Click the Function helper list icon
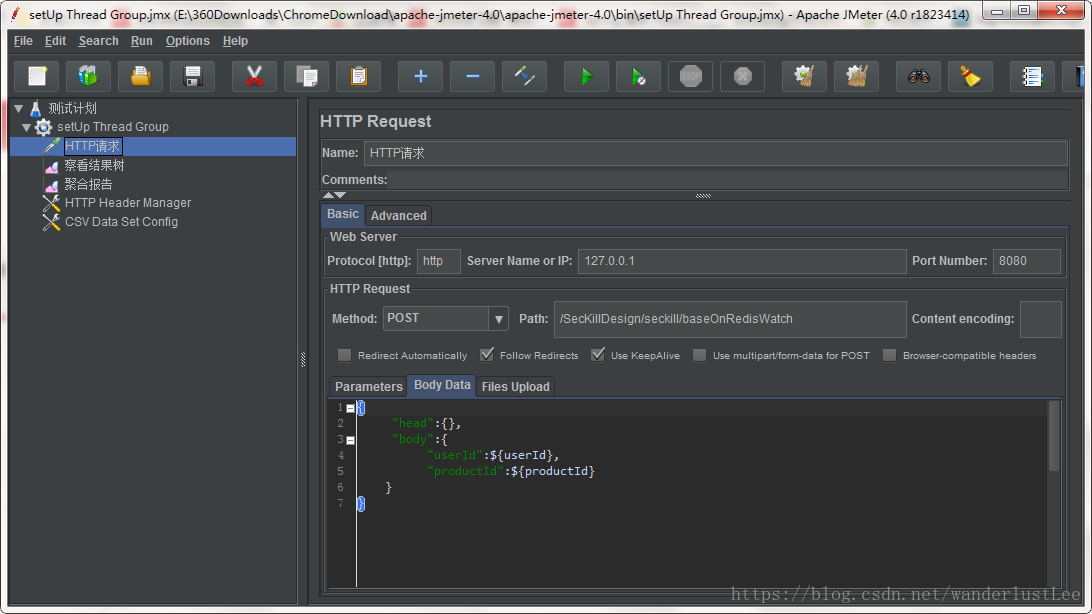Viewport: 1092px width, 614px height. tap(1032, 76)
